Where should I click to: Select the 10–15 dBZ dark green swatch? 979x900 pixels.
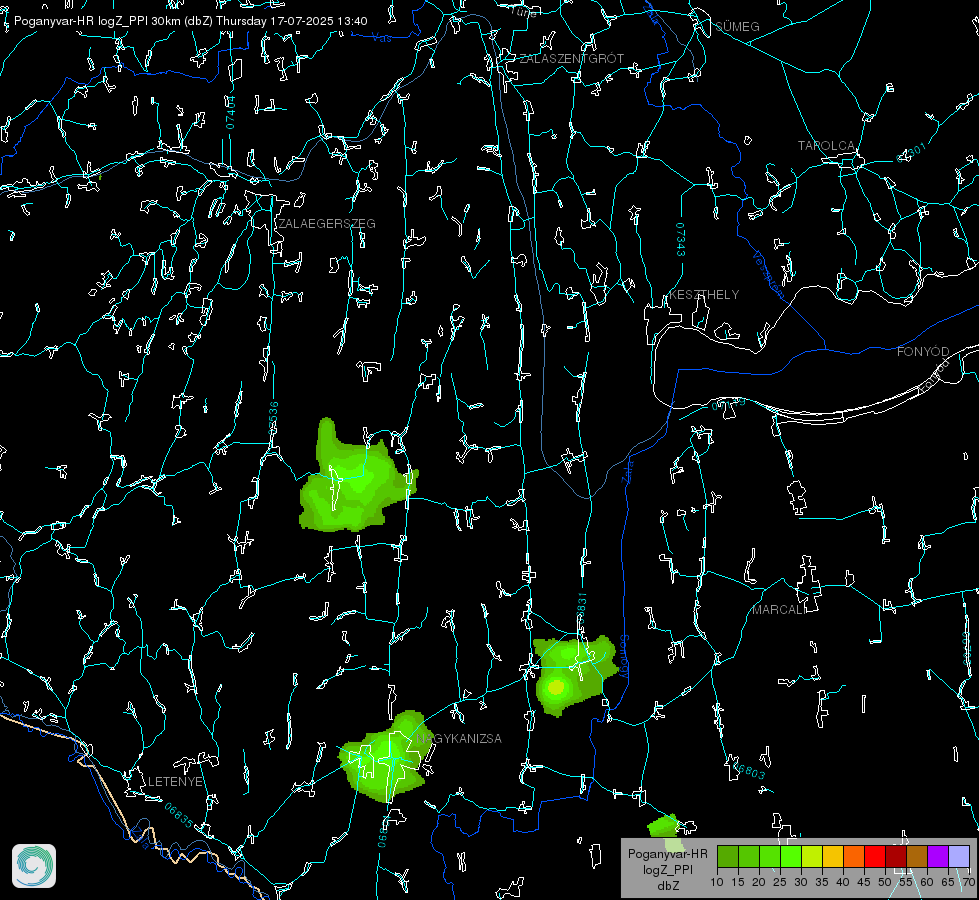728,856
